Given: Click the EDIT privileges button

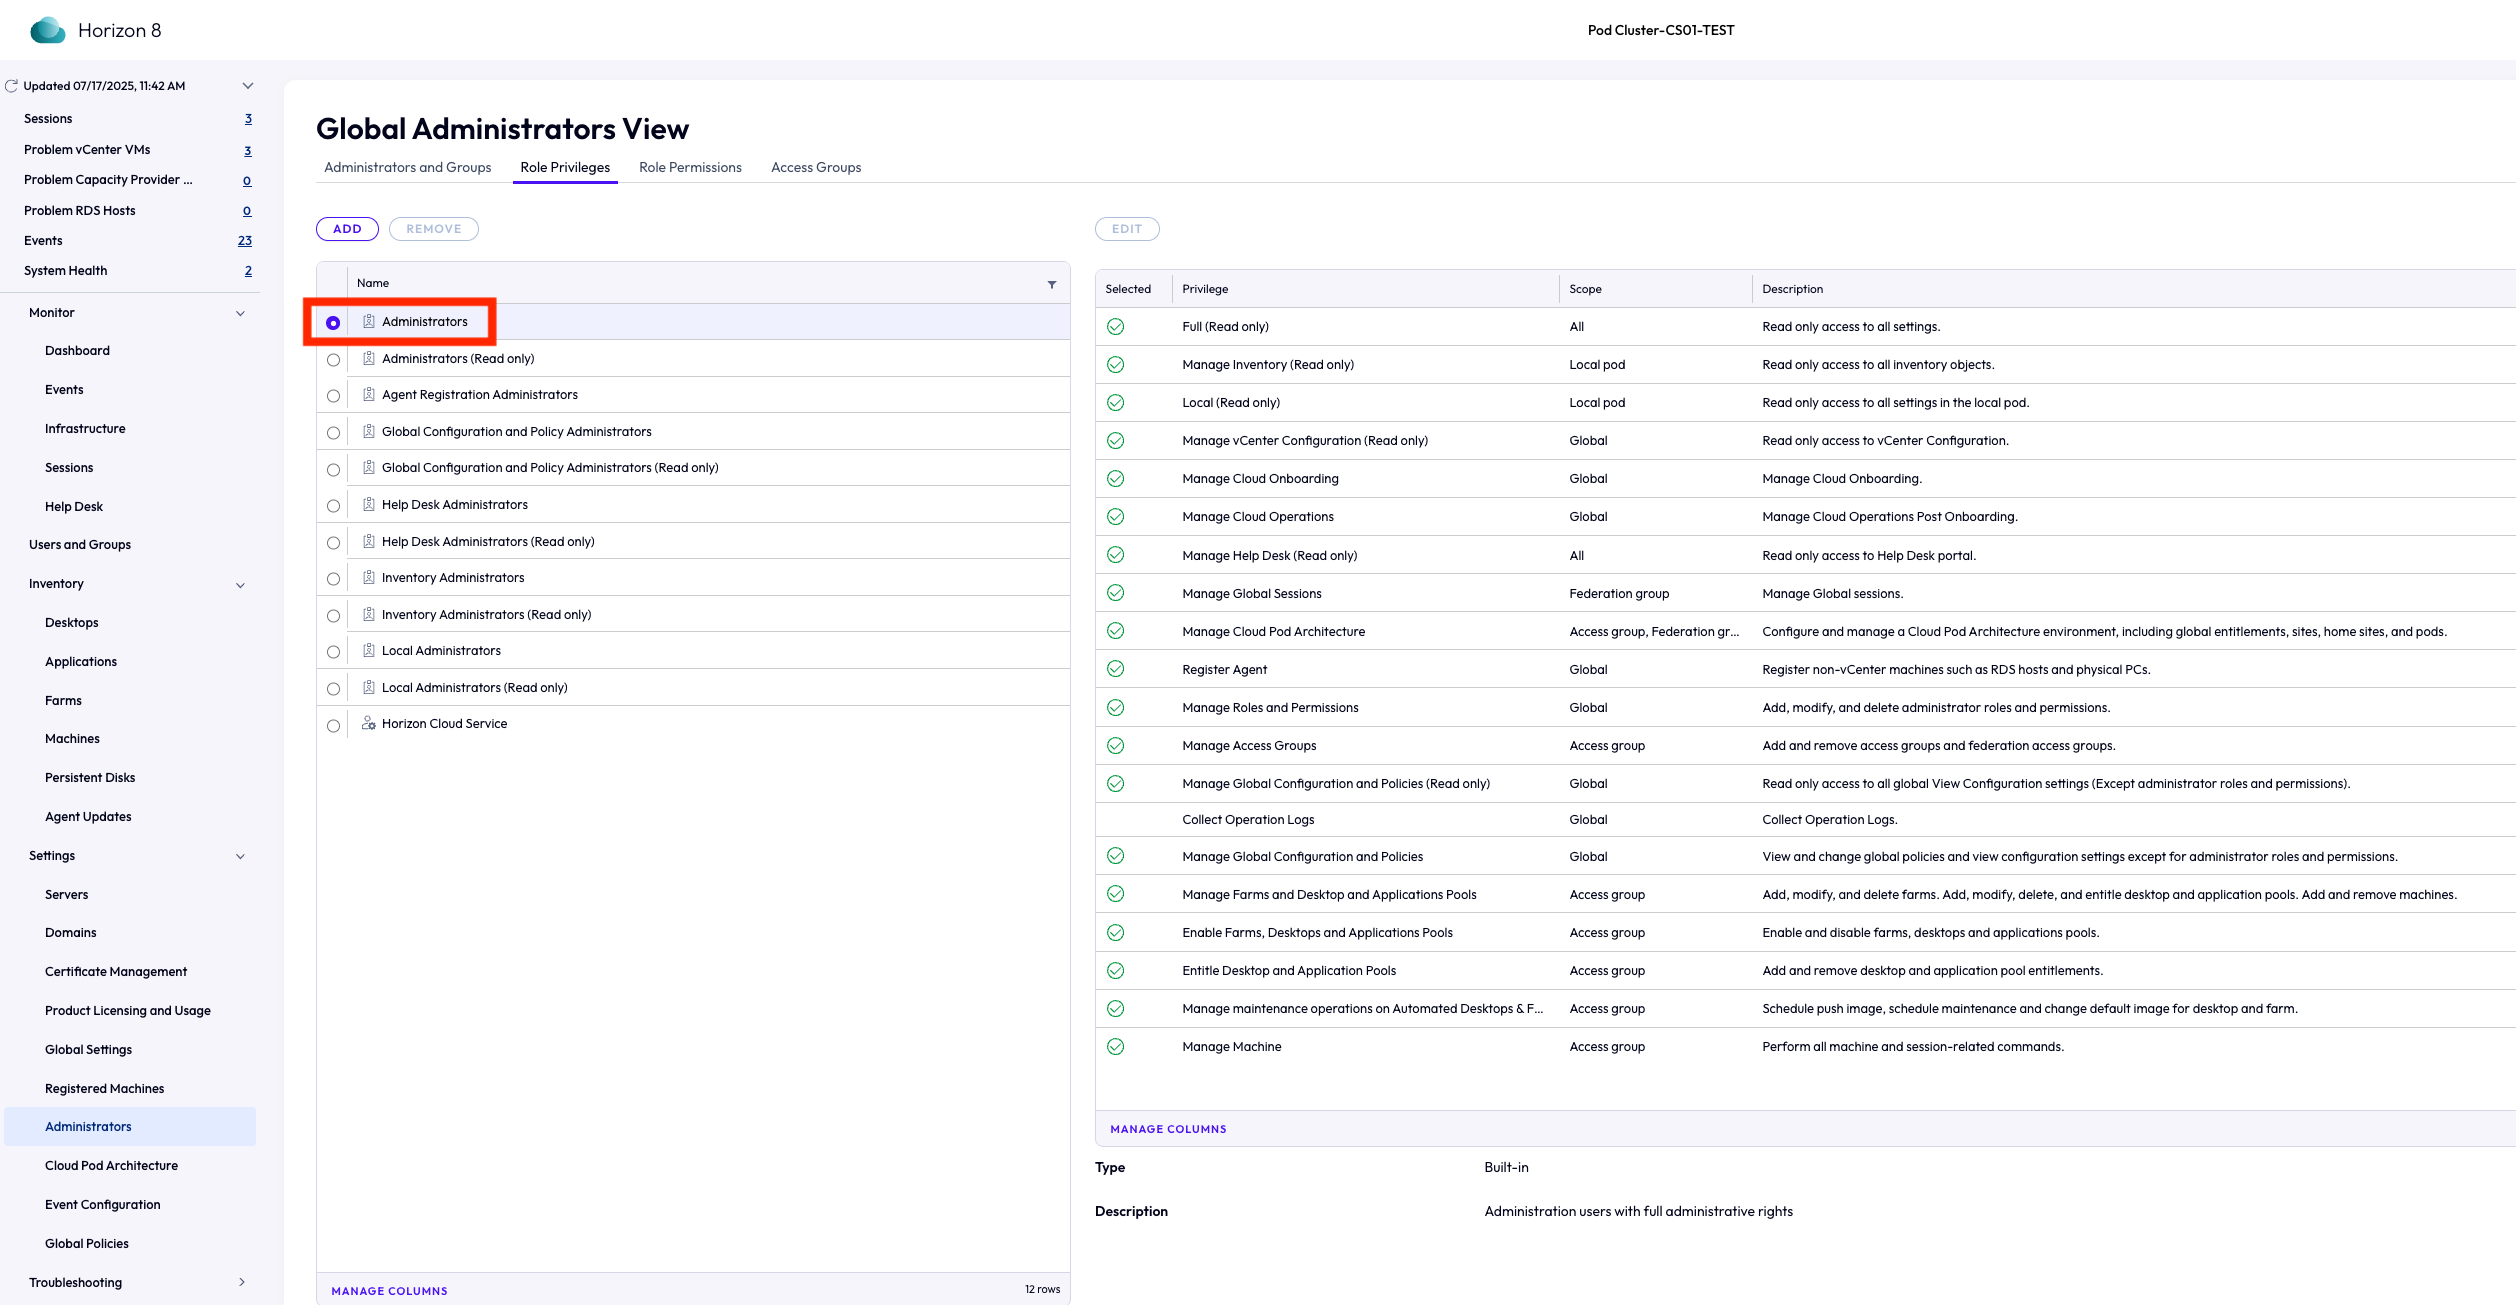Looking at the screenshot, I should point(1127,229).
